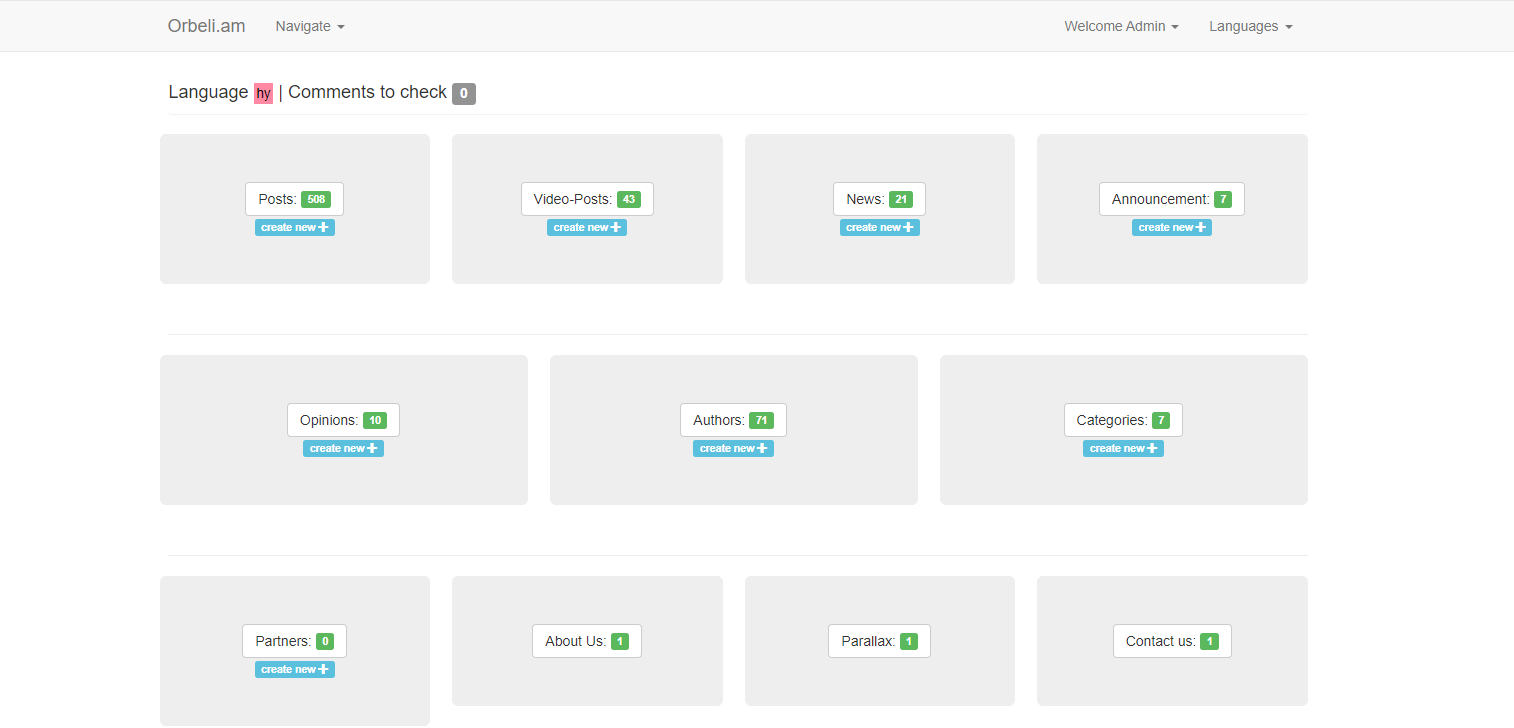The width and height of the screenshot is (1514, 728).
Task: Click the plus icon under News
Action: tap(908, 227)
